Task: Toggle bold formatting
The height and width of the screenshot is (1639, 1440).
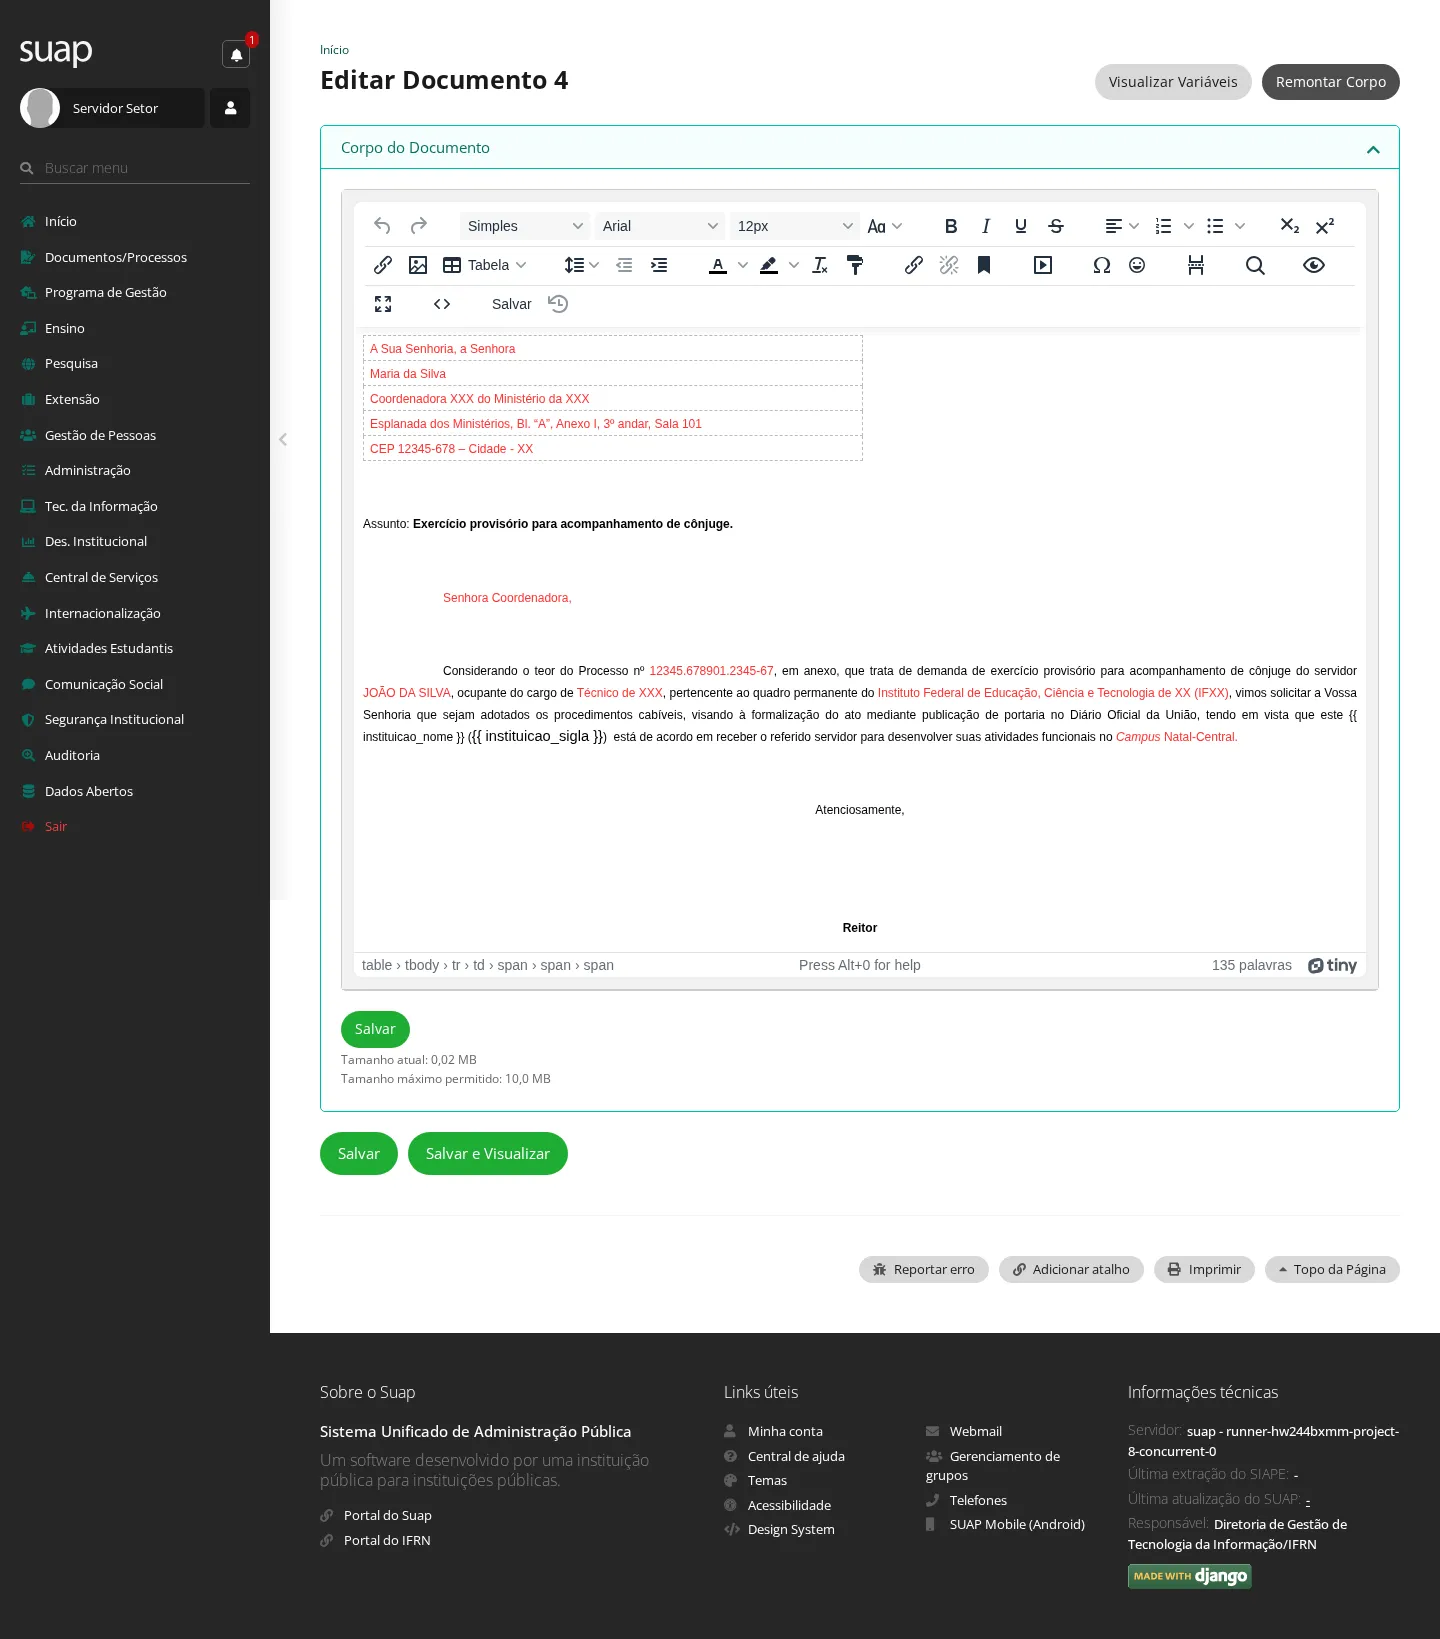Action: point(951,226)
